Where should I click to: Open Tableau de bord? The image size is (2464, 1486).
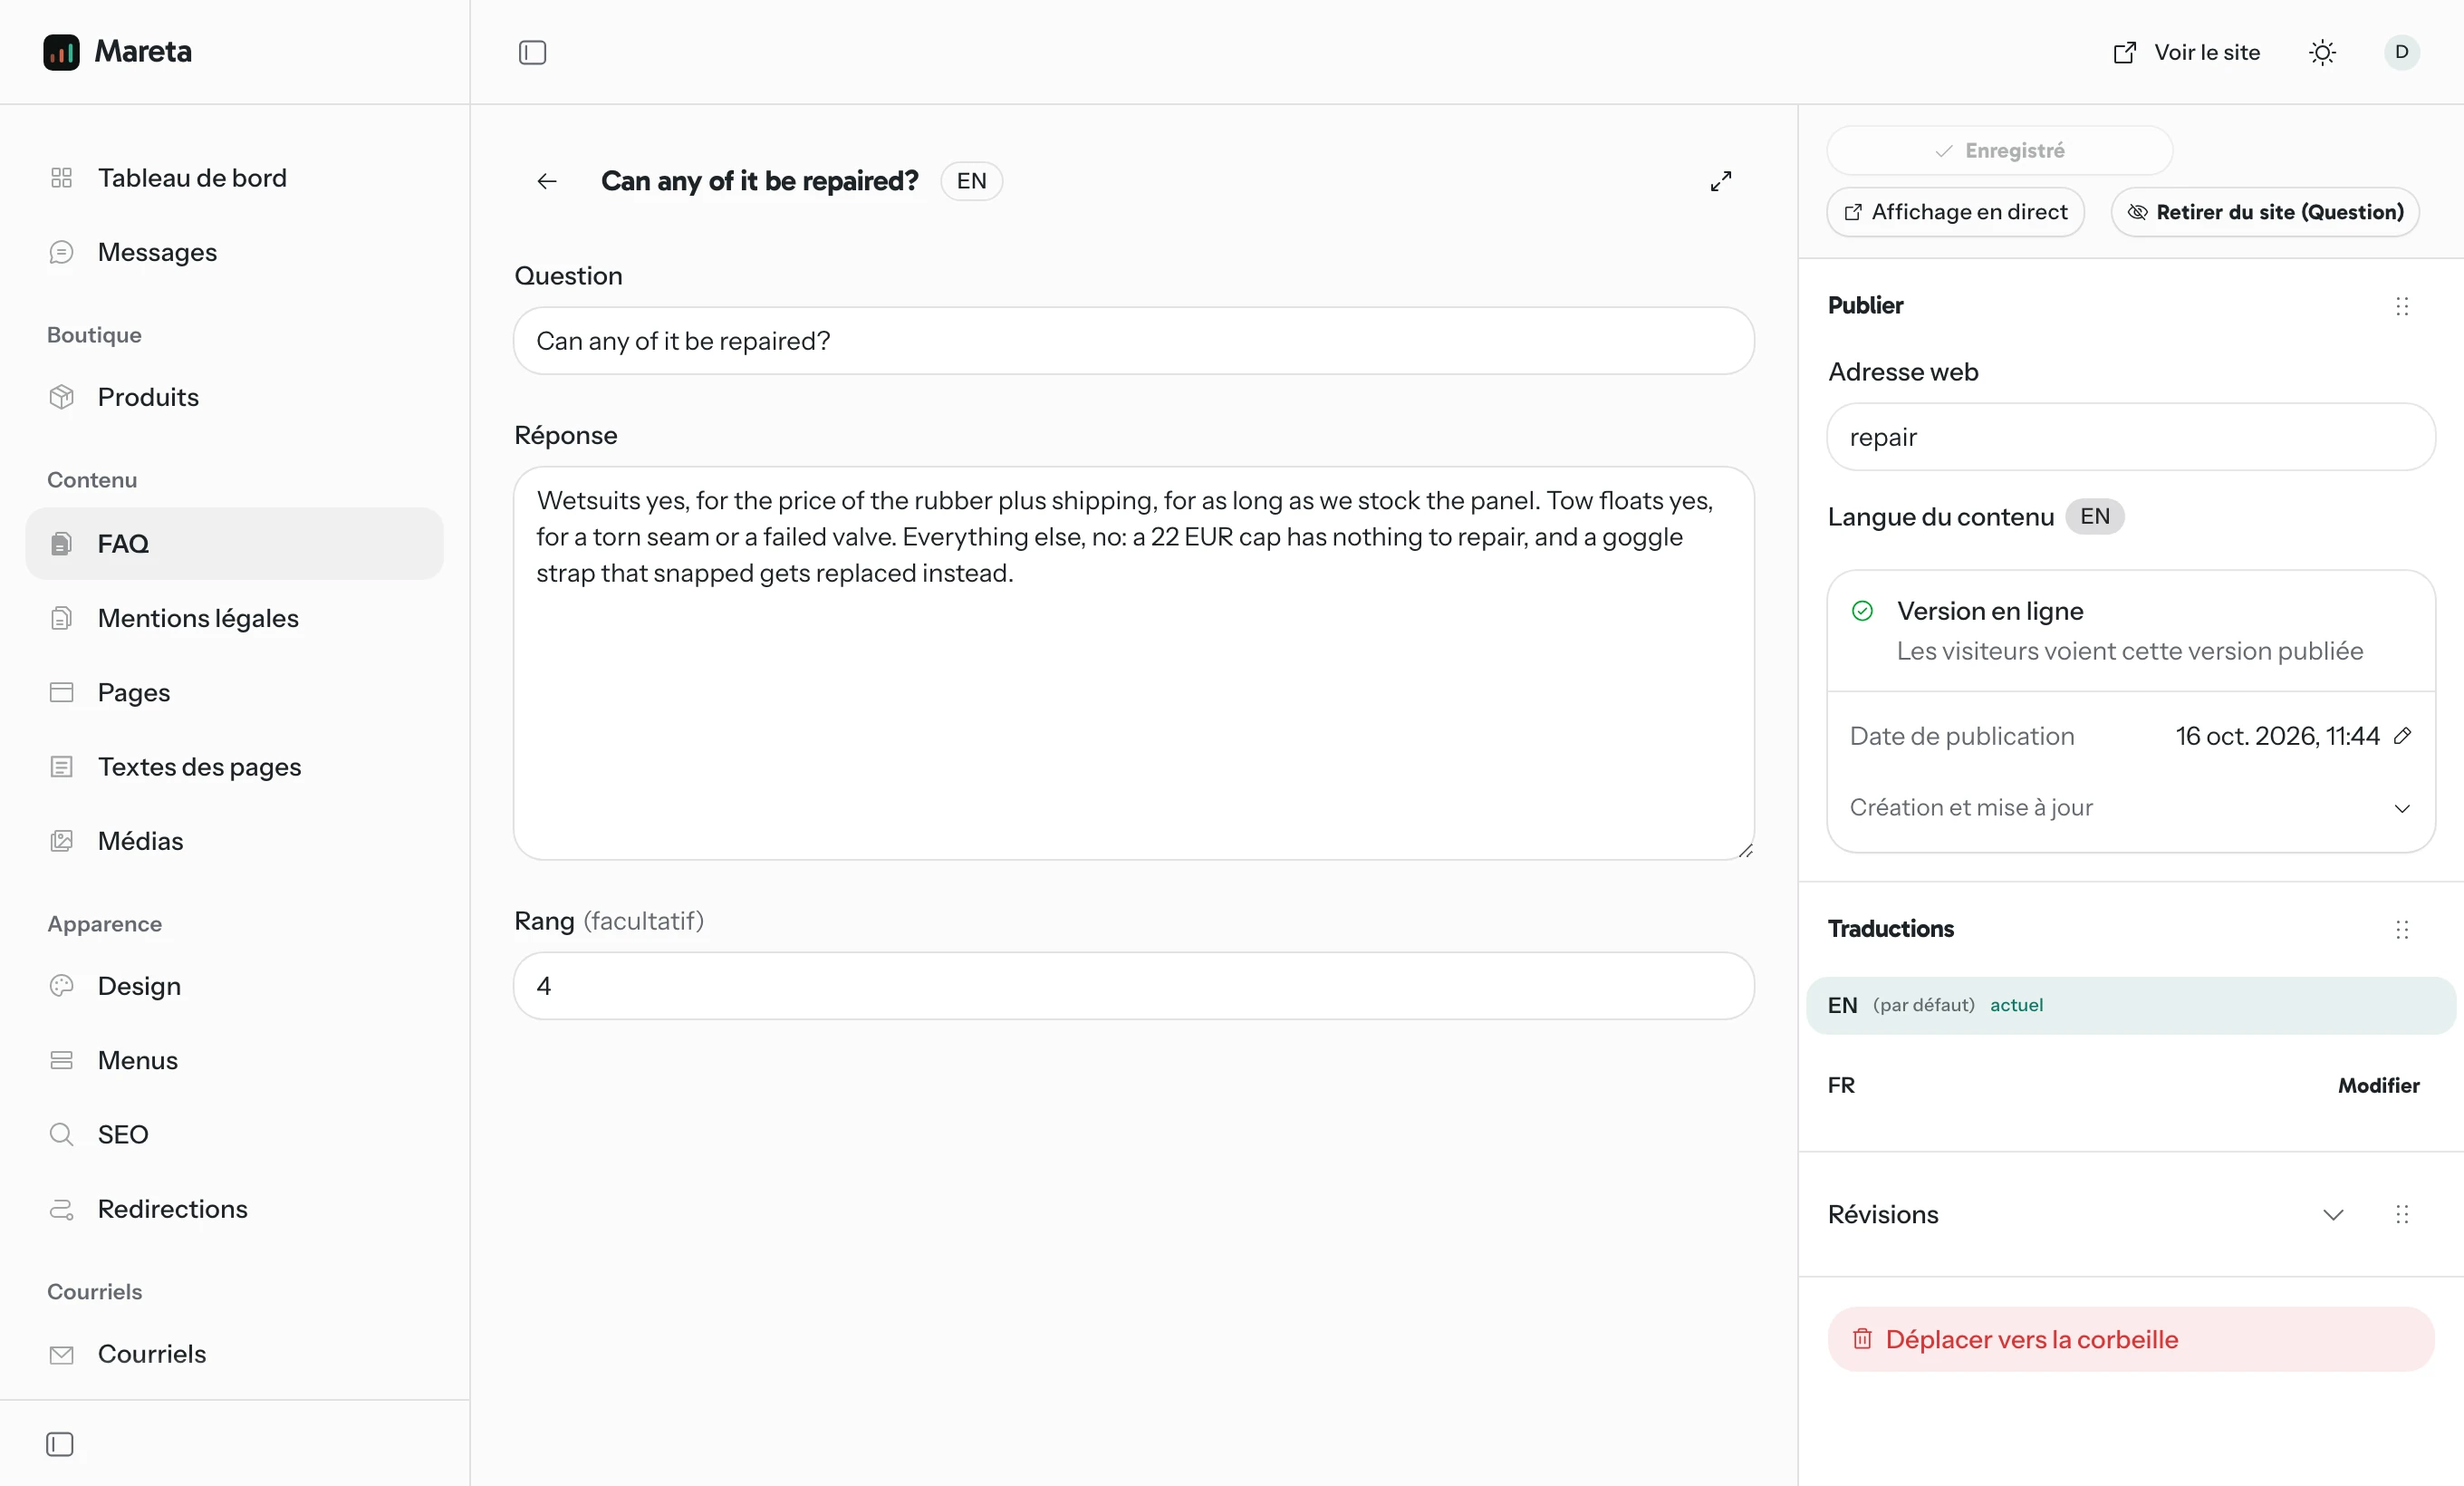(x=234, y=178)
